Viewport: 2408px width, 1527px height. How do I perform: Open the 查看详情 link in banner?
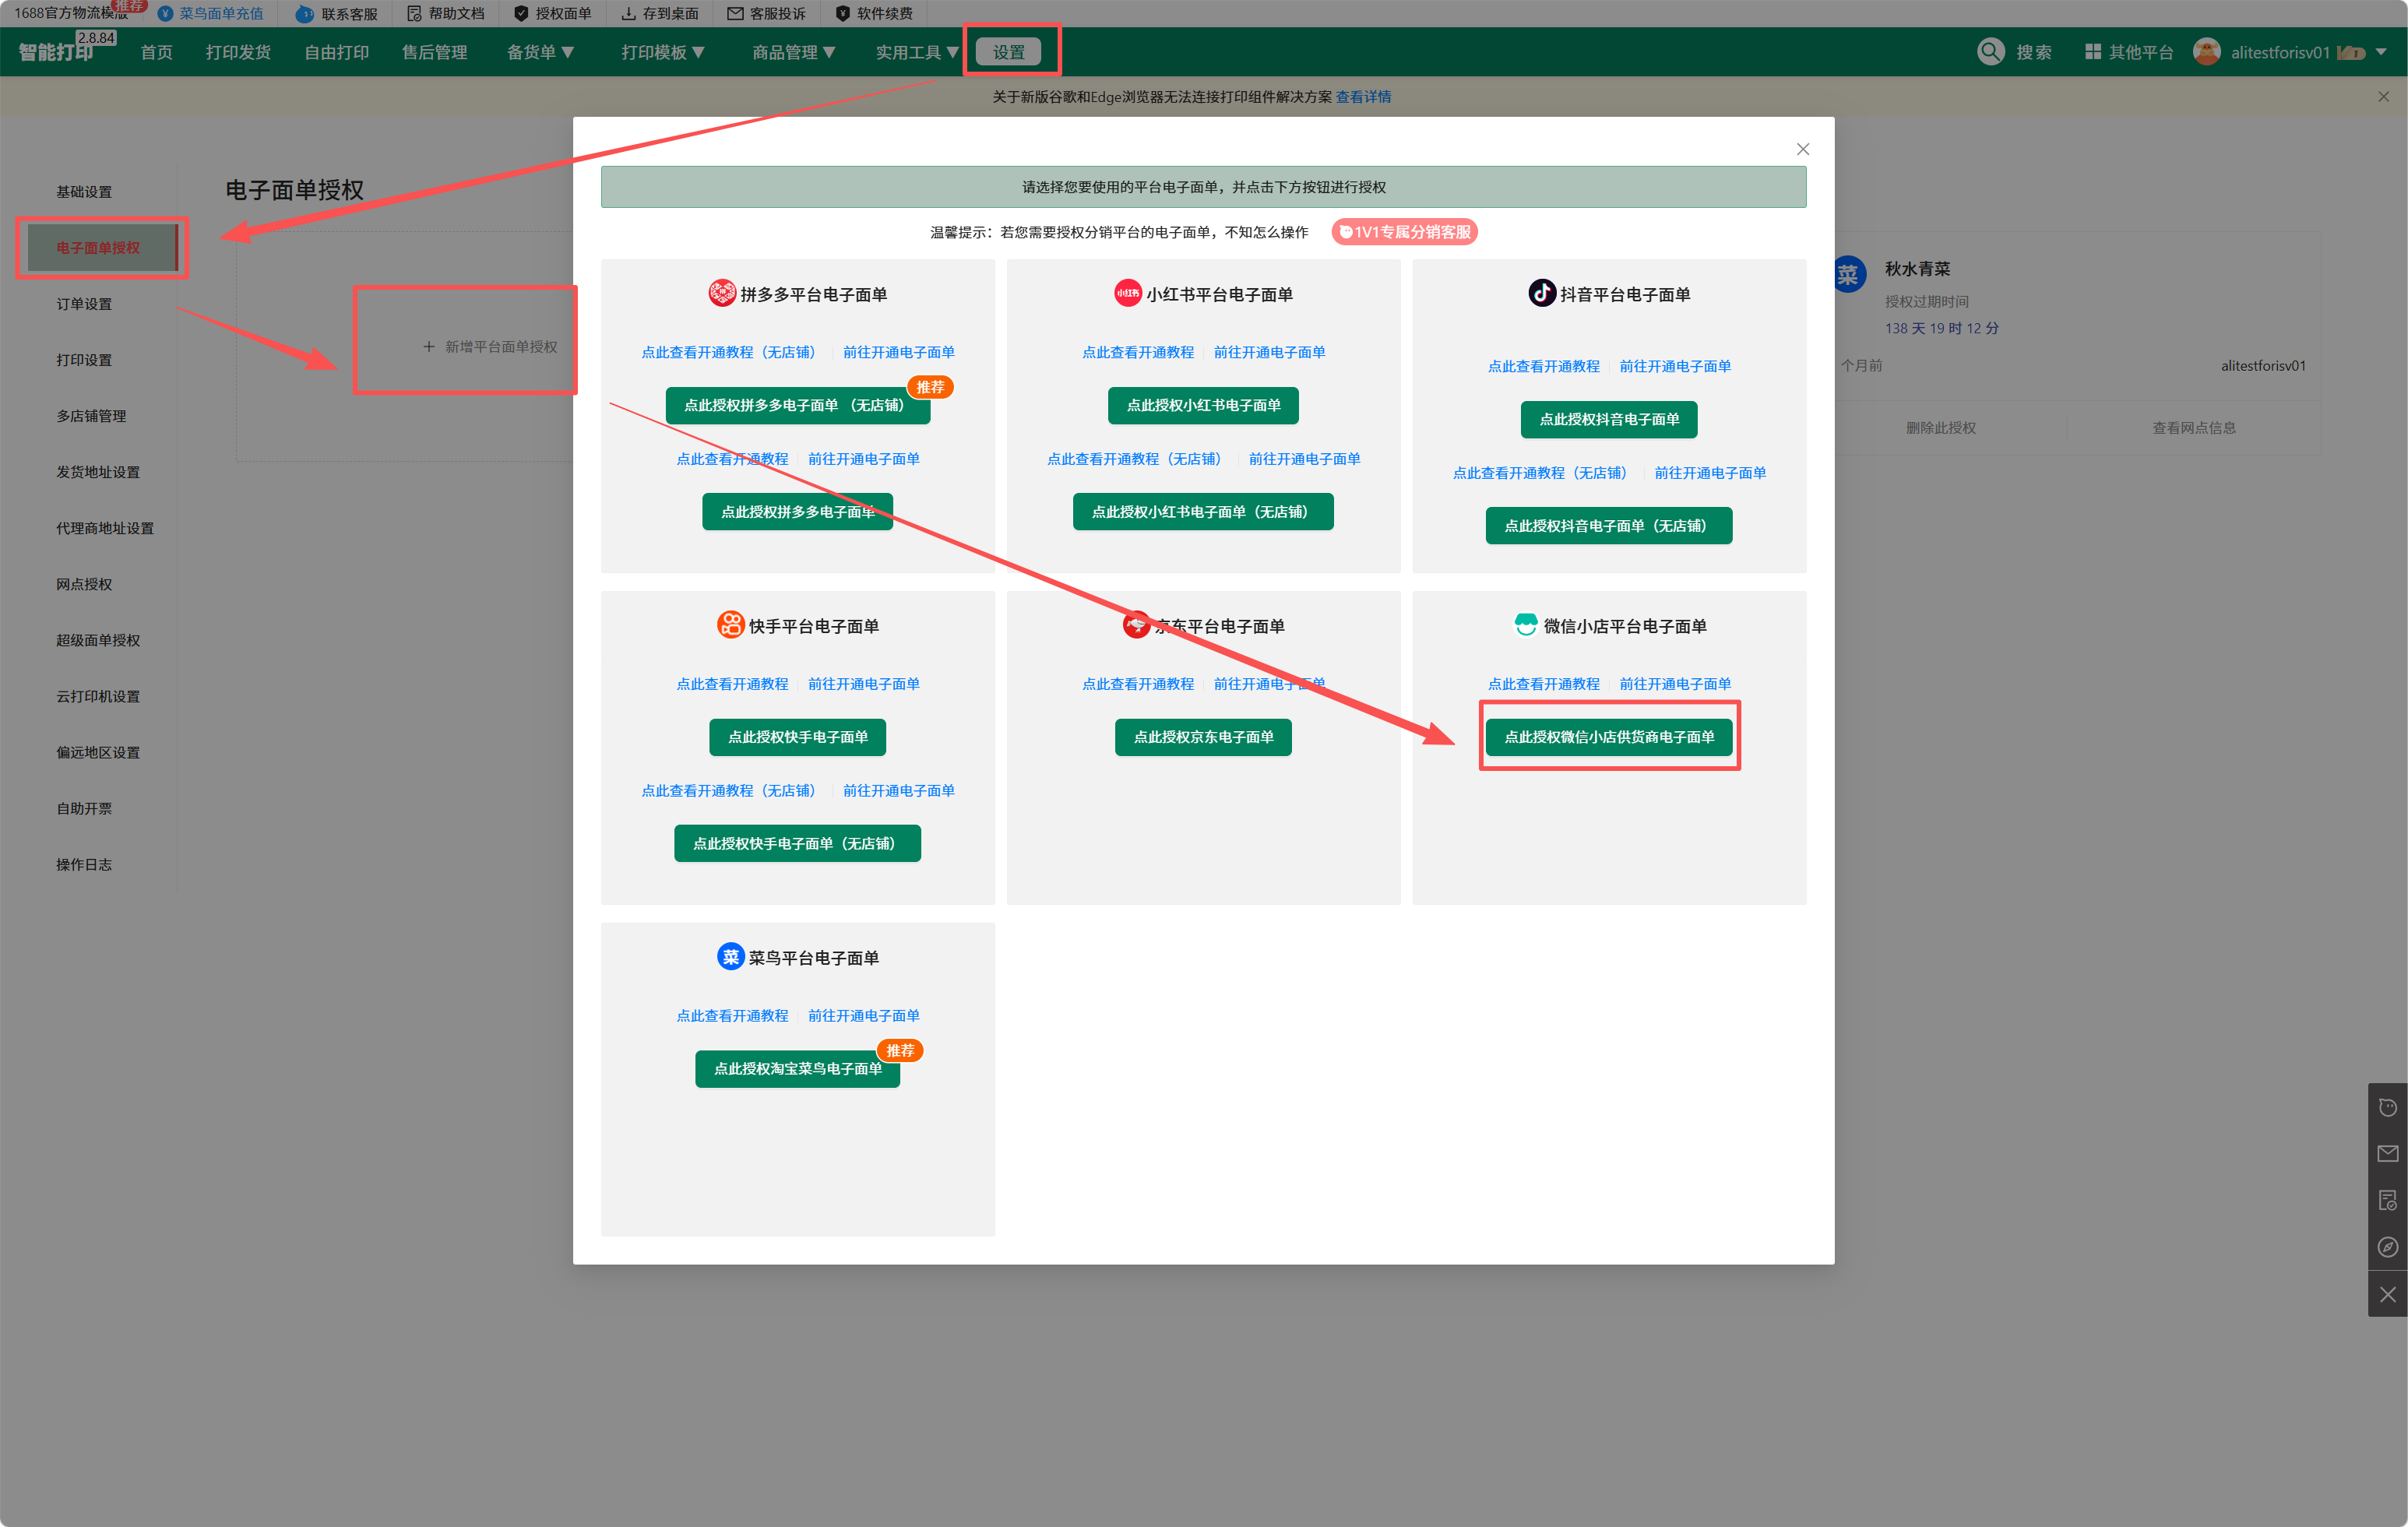click(x=1362, y=97)
